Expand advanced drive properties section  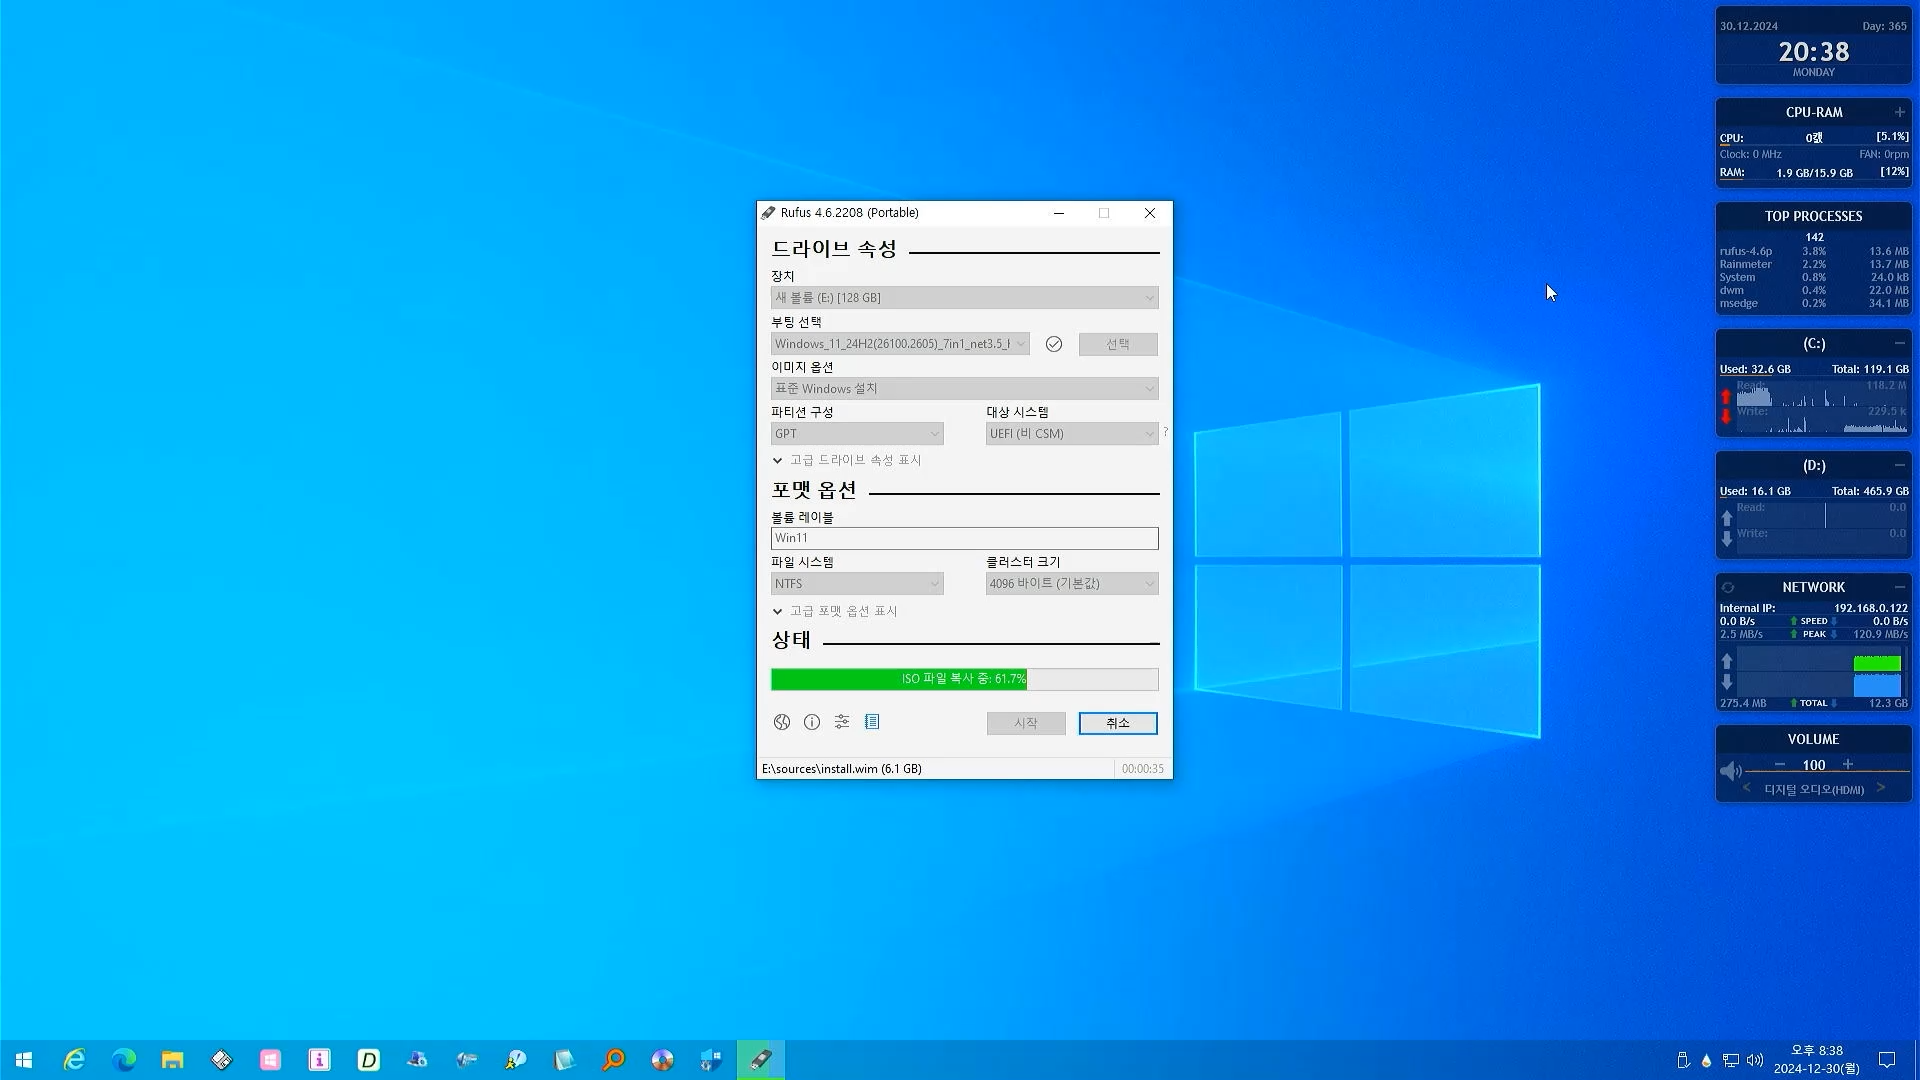(847, 460)
